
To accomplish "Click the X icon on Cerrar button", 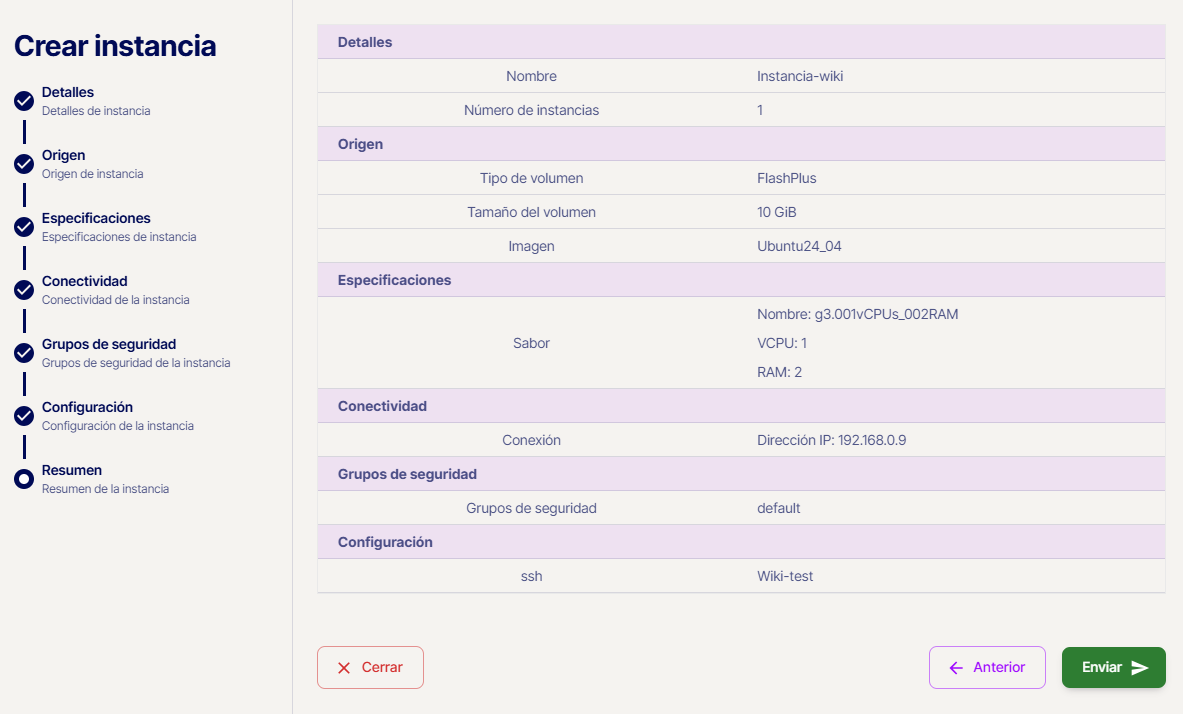I will (344, 668).
